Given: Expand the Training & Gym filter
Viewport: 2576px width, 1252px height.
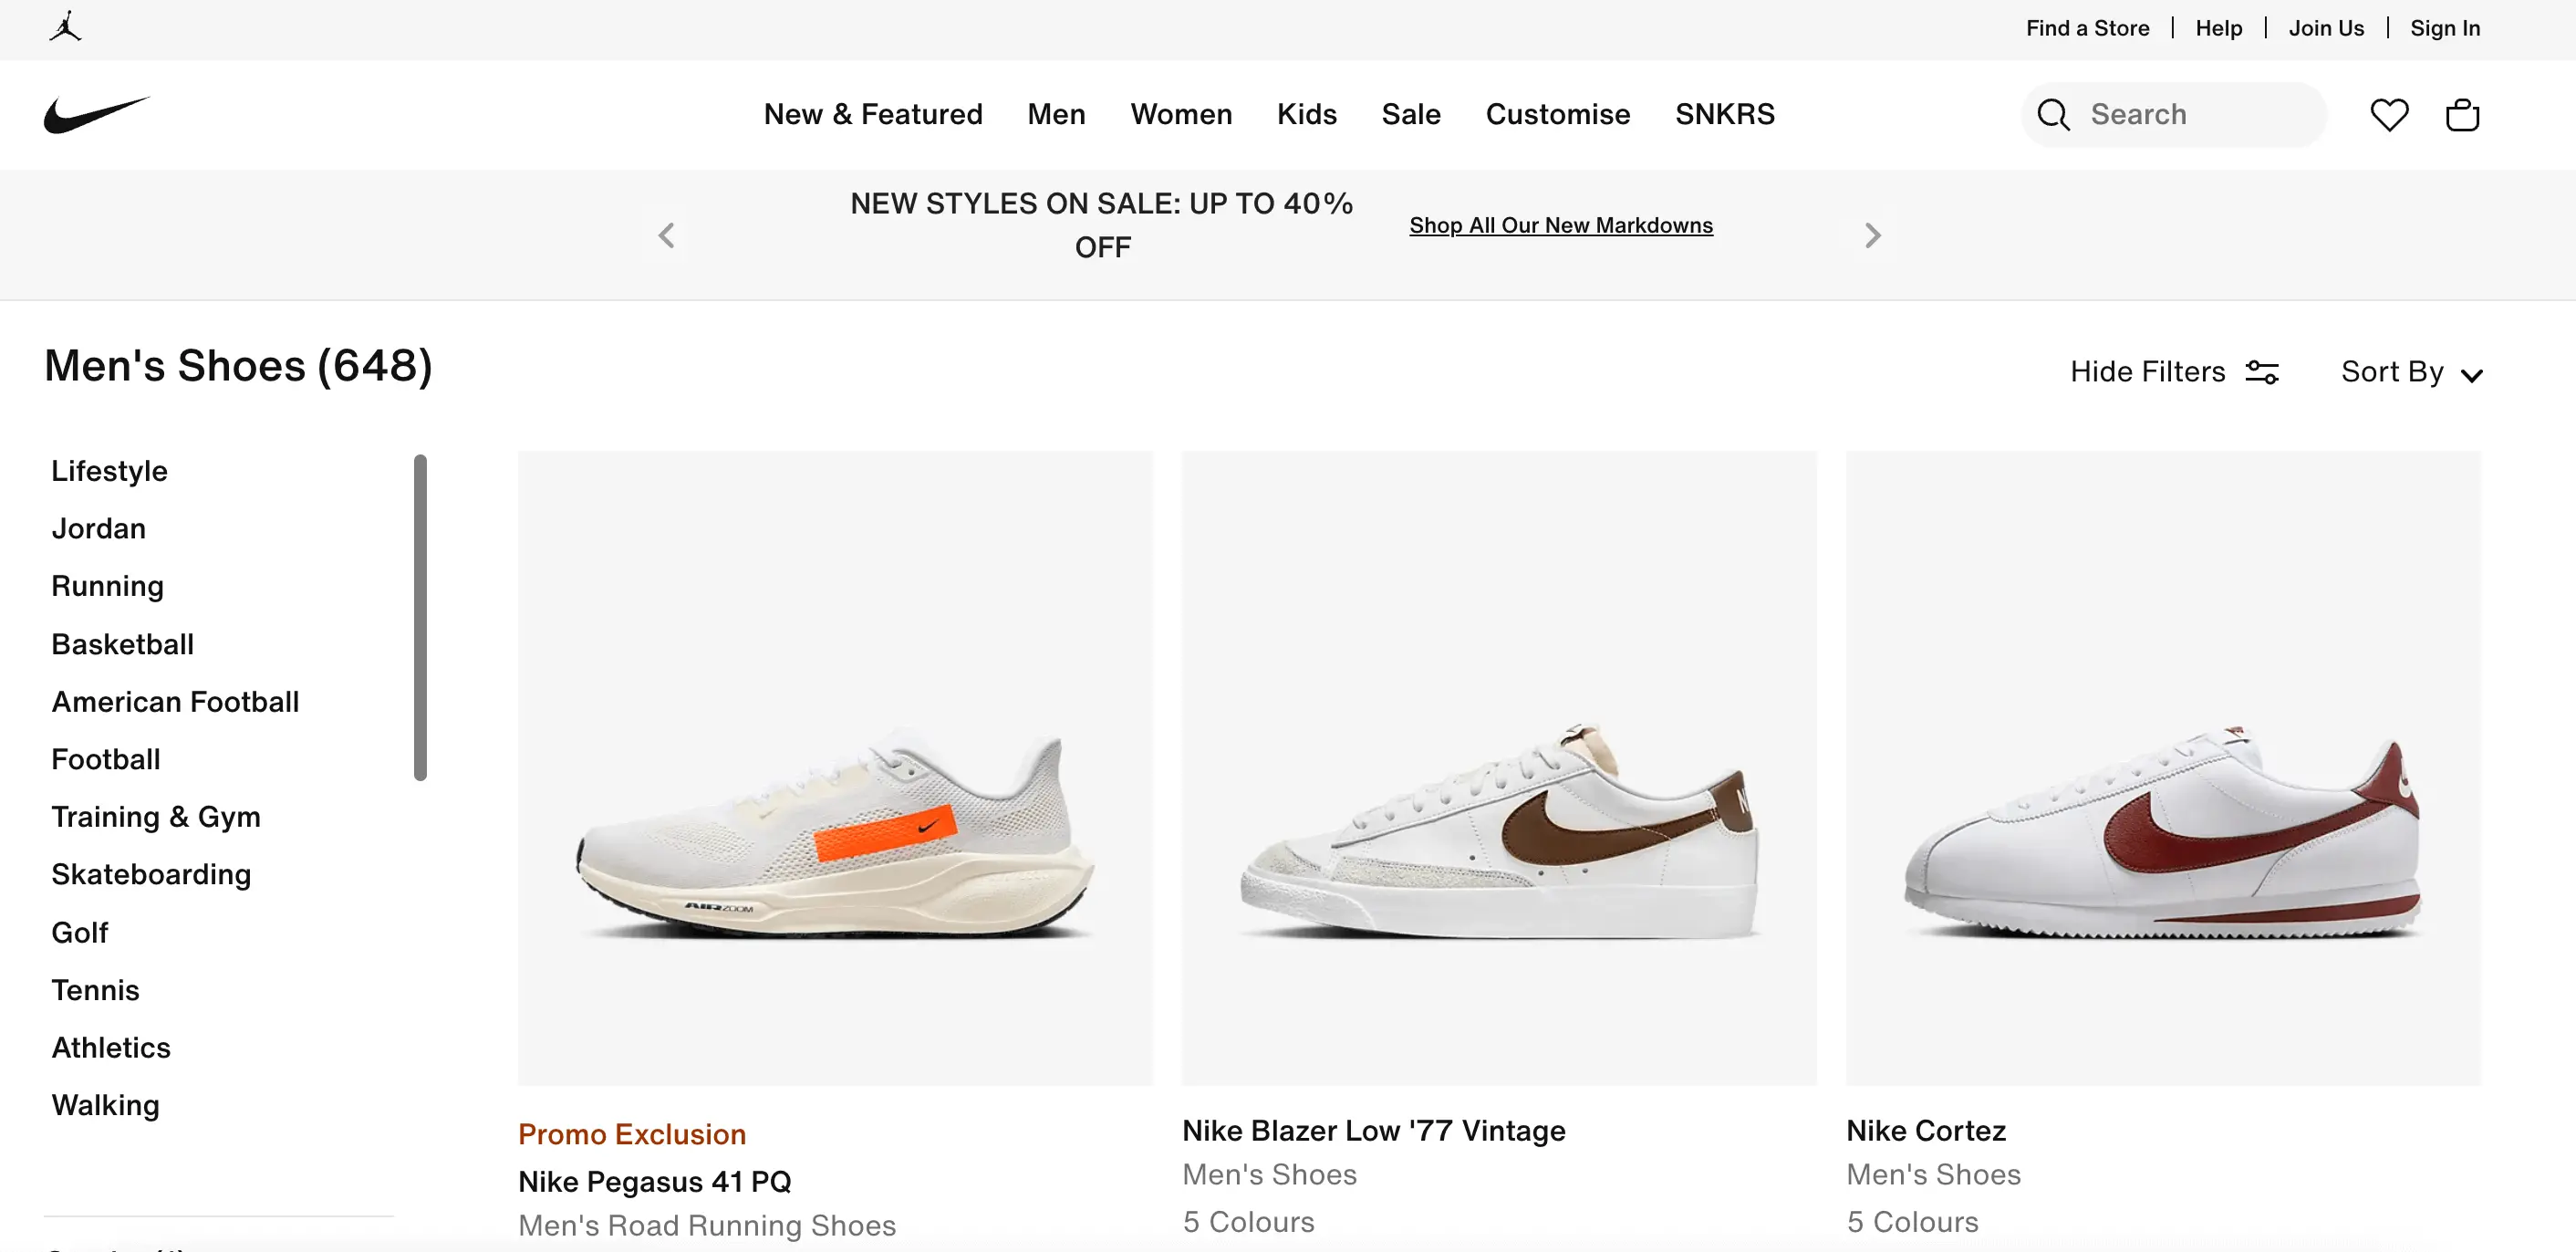Looking at the screenshot, I should [x=156, y=816].
